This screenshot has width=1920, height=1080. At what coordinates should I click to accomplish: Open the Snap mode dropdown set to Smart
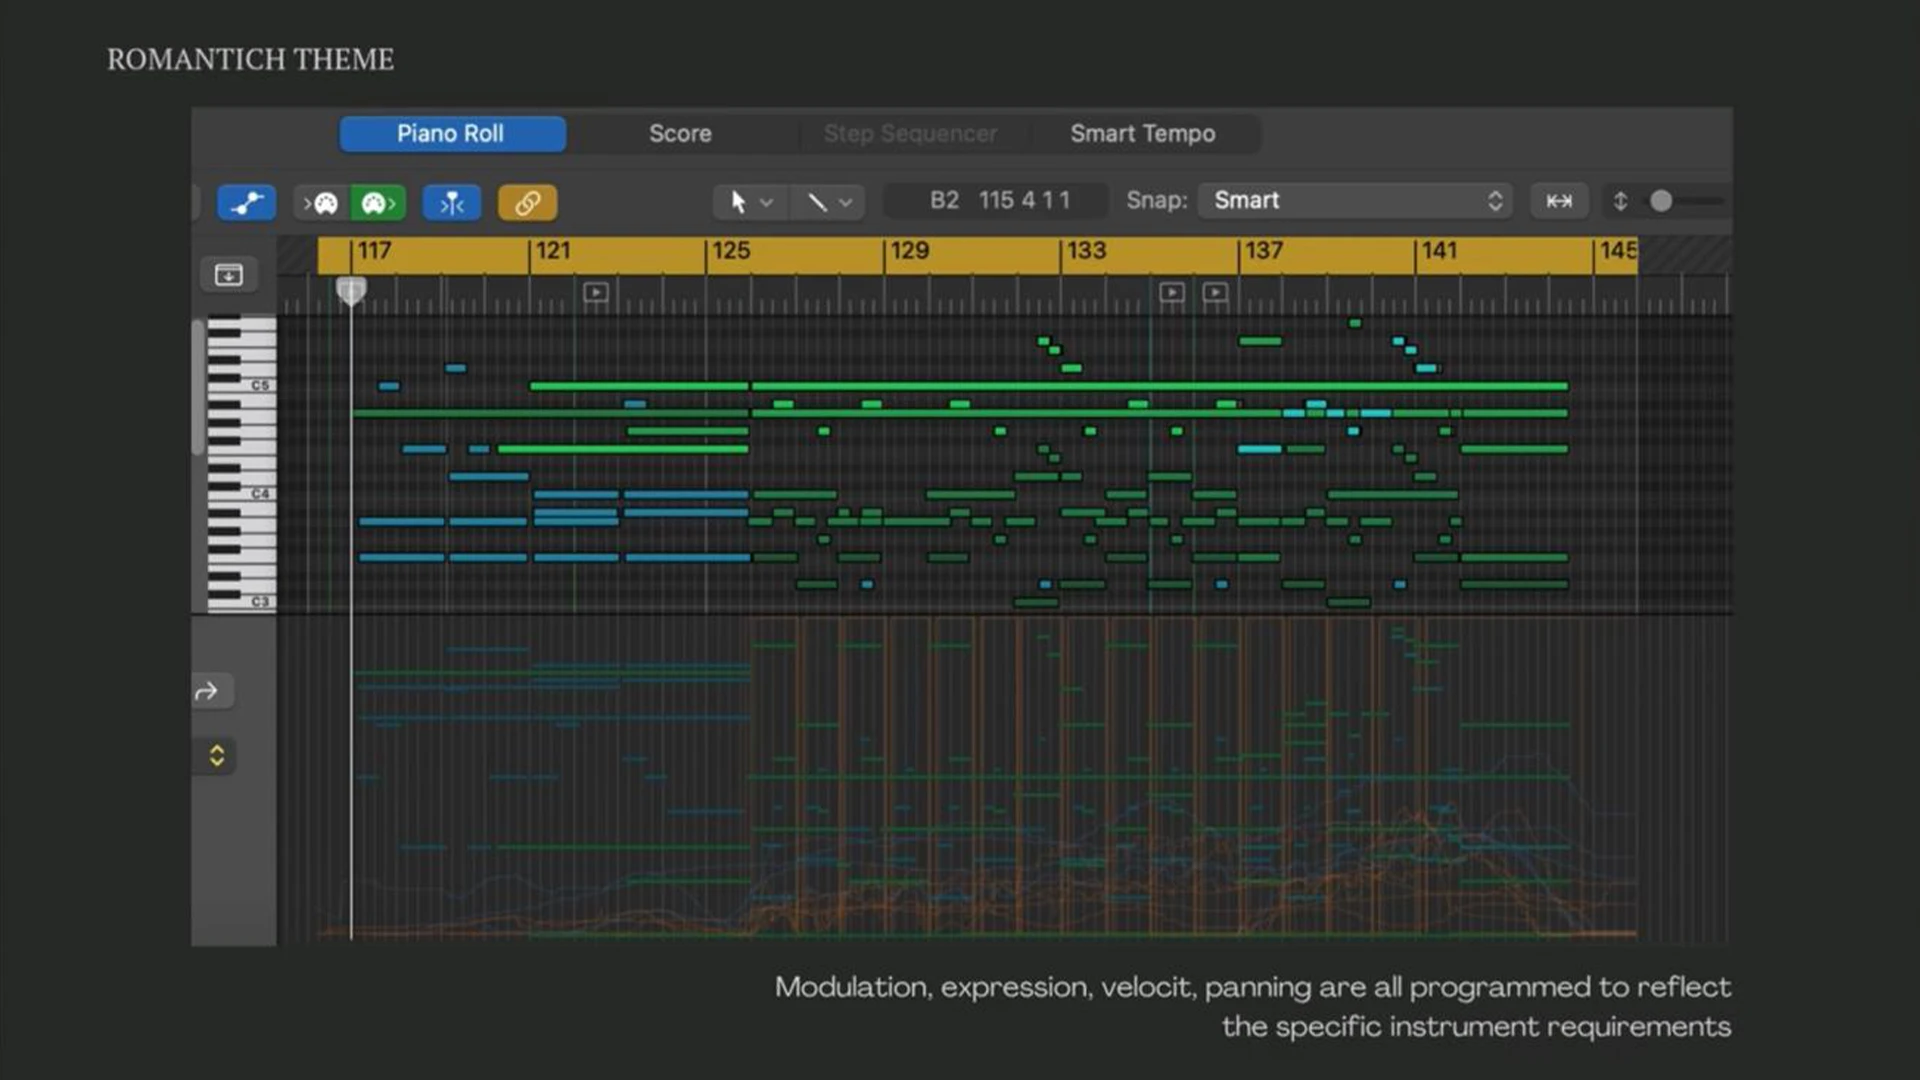click(1355, 200)
